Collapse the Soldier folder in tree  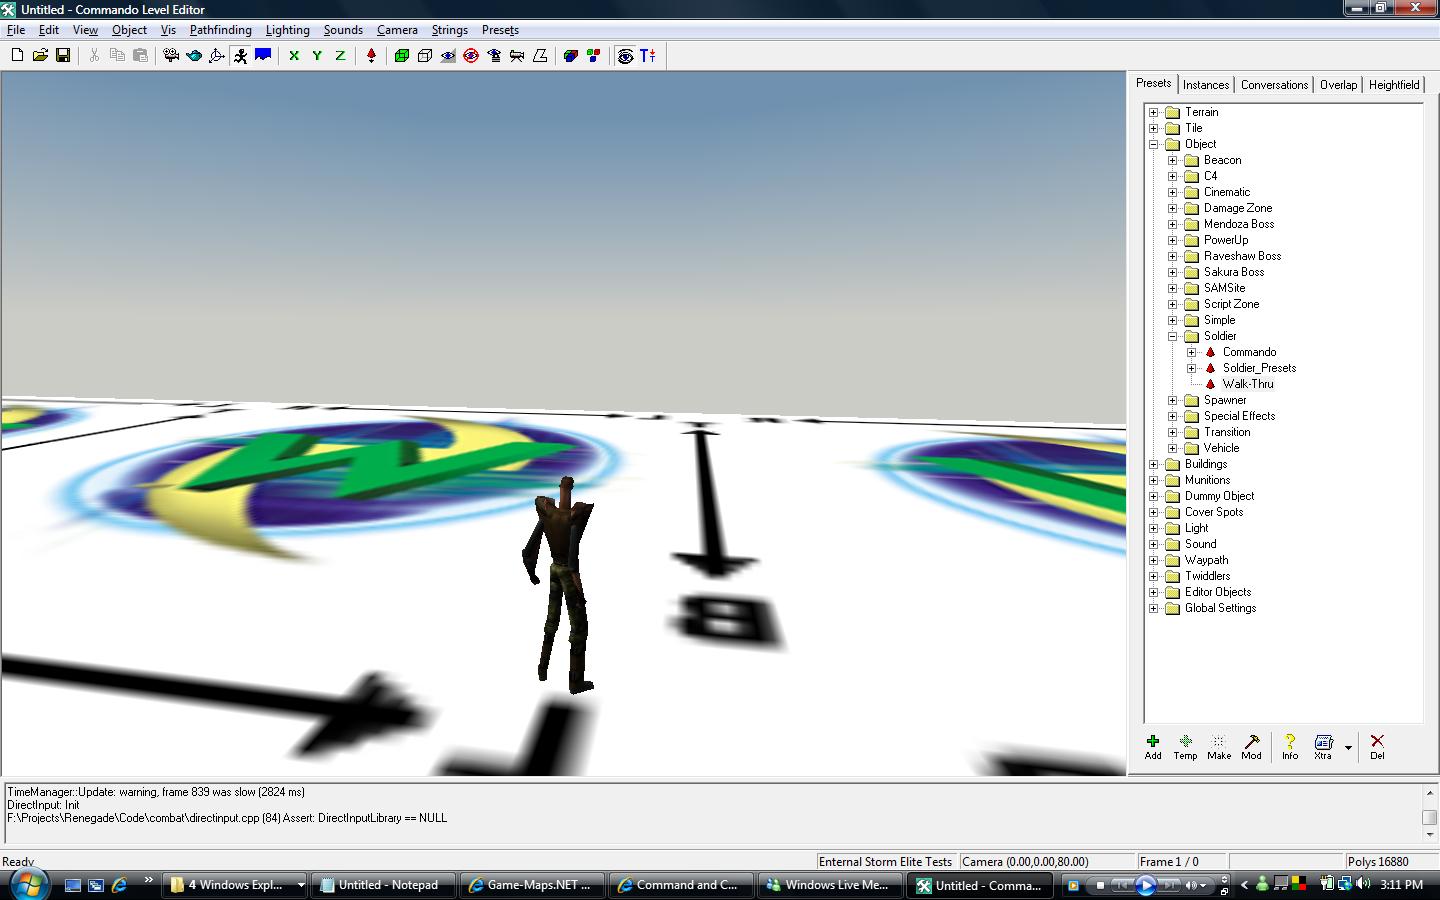[x=1172, y=336]
